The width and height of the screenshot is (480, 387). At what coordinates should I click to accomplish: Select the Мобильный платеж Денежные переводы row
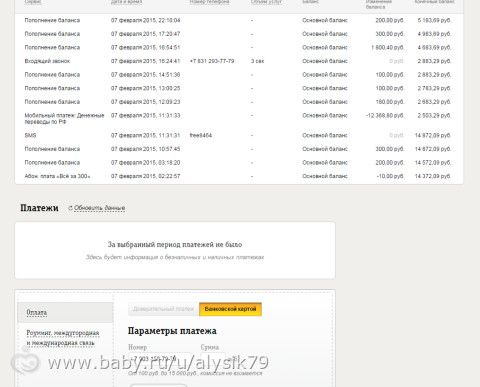click(x=239, y=119)
